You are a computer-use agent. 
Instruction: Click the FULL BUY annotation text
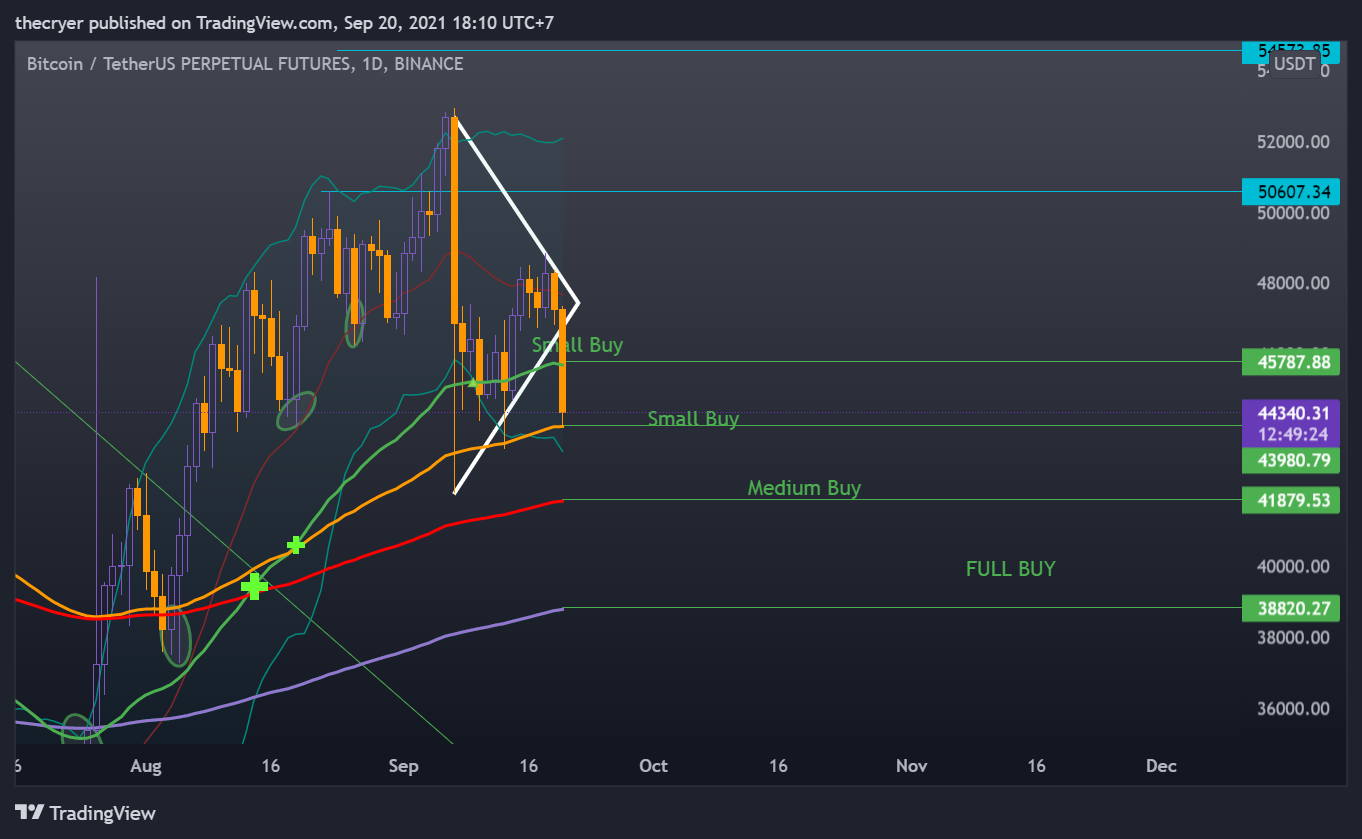(1010, 569)
